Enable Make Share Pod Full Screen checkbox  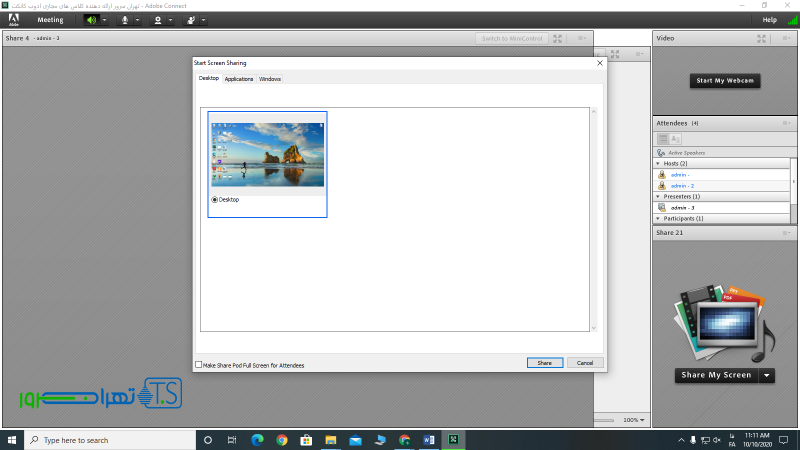[198, 365]
